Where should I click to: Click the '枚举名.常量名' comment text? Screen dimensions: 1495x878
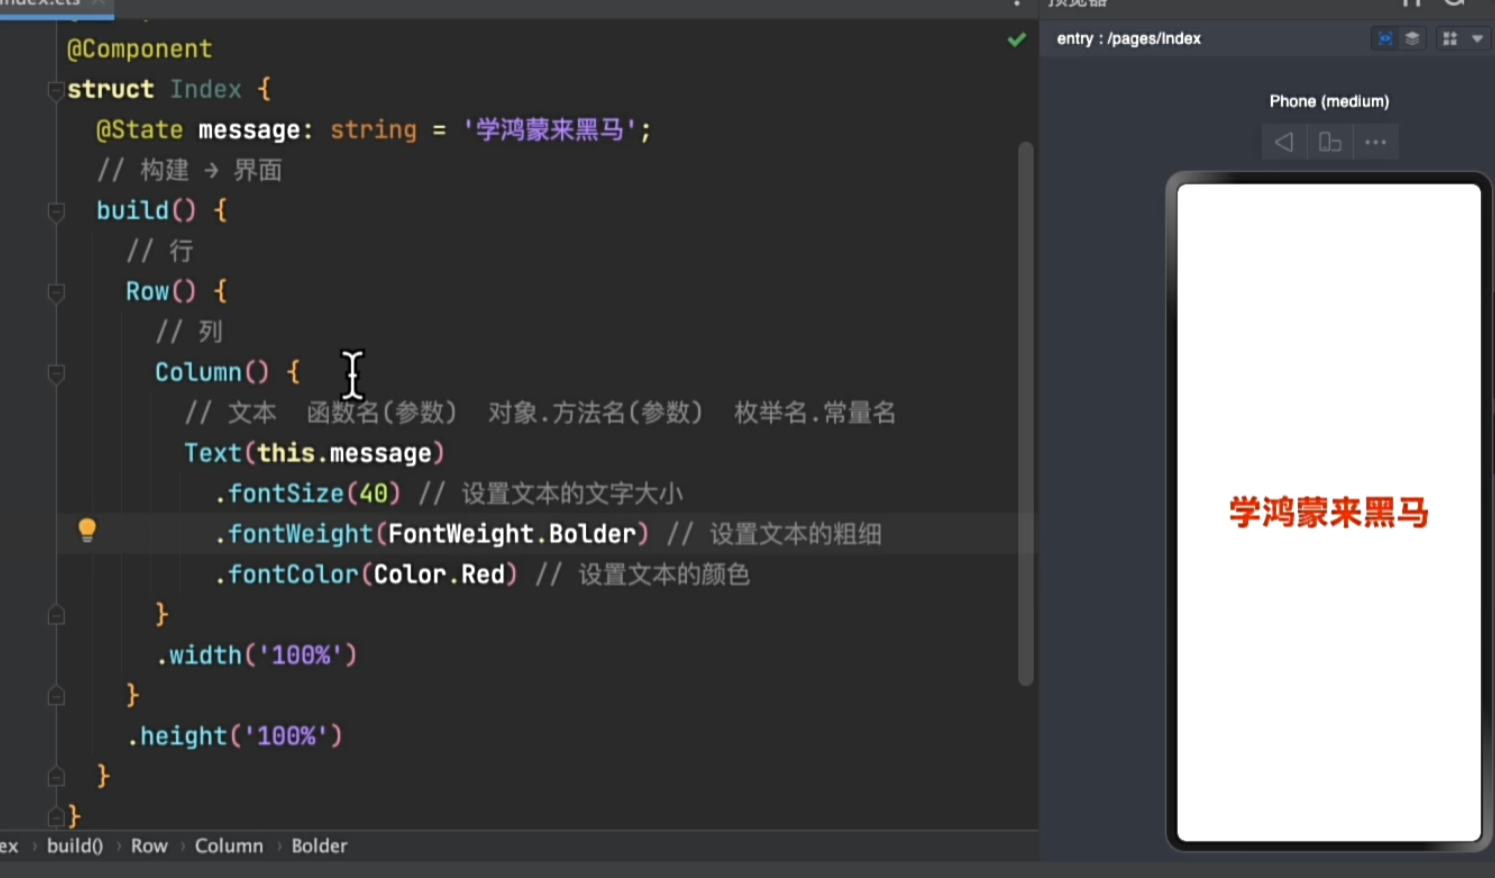[815, 413]
